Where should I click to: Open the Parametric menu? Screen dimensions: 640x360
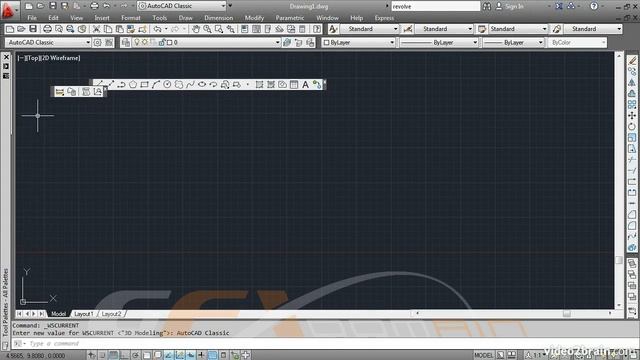290,18
